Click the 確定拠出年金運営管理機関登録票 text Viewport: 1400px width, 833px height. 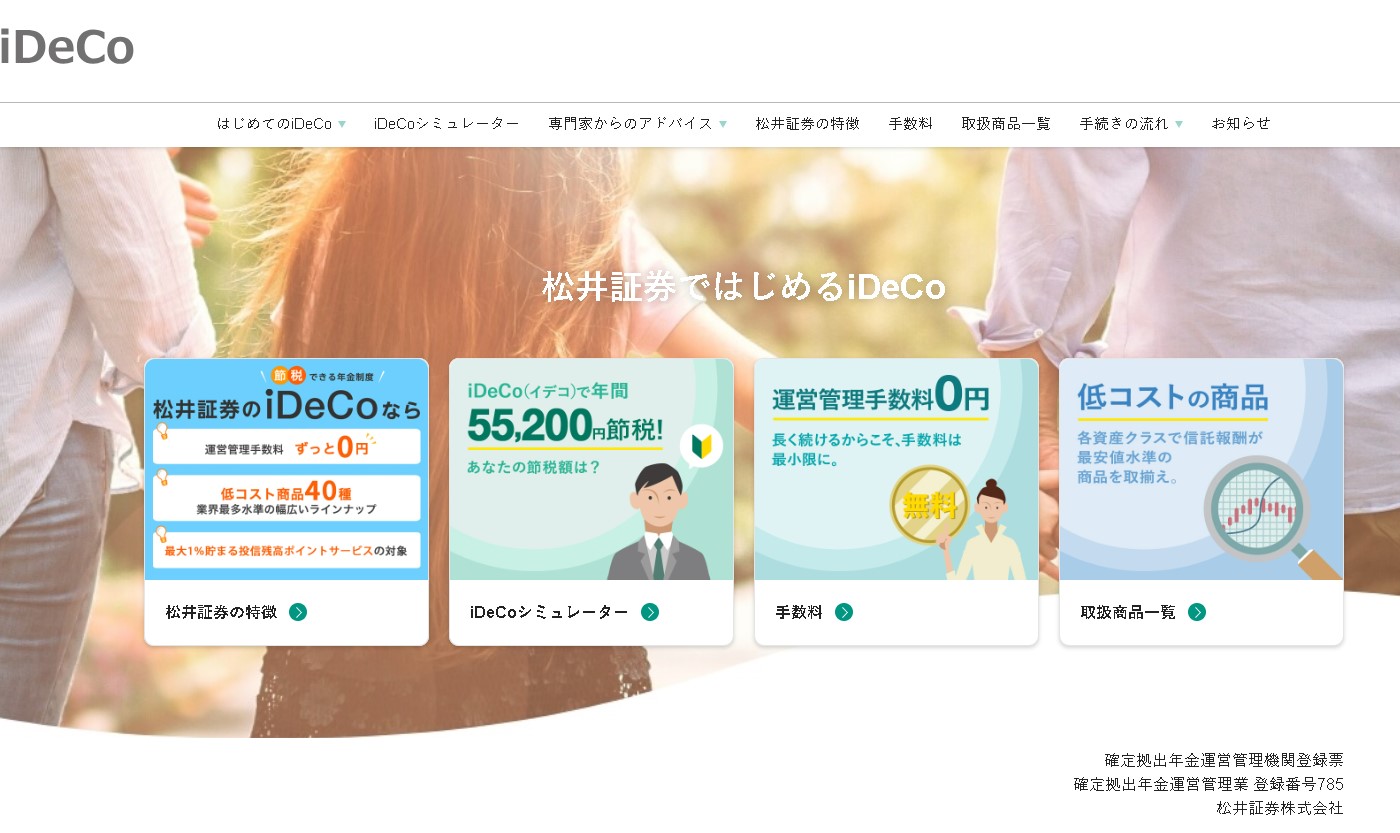pyautogui.click(x=1224, y=760)
